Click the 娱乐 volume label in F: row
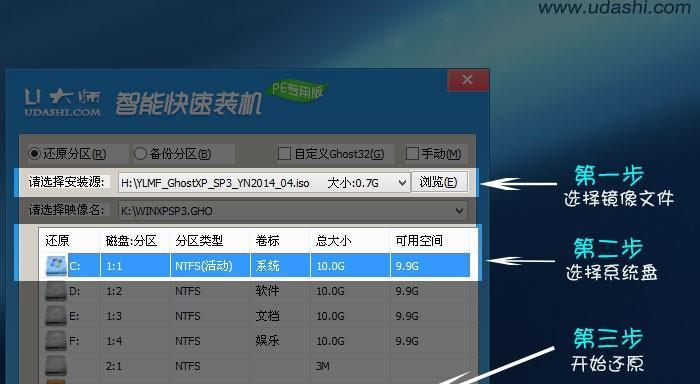The image size is (700, 384). pyautogui.click(x=267, y=341)
